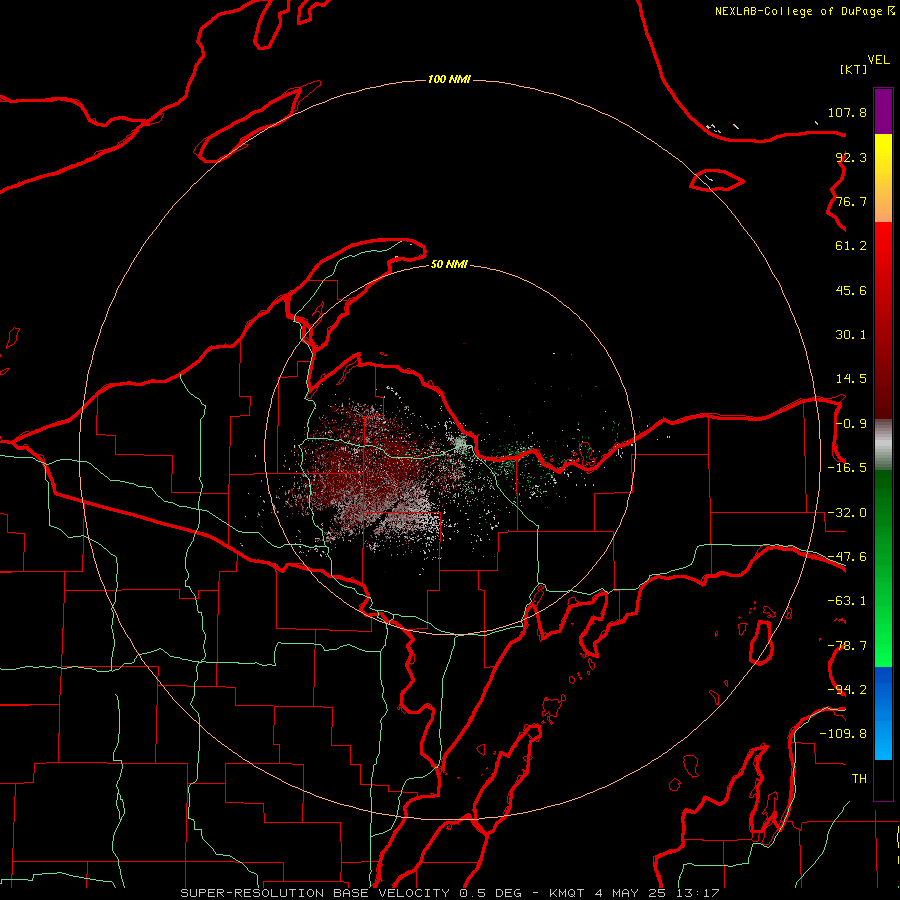
Task: Click the 45.6 velocity scale value
Action: tap(851, 290)
